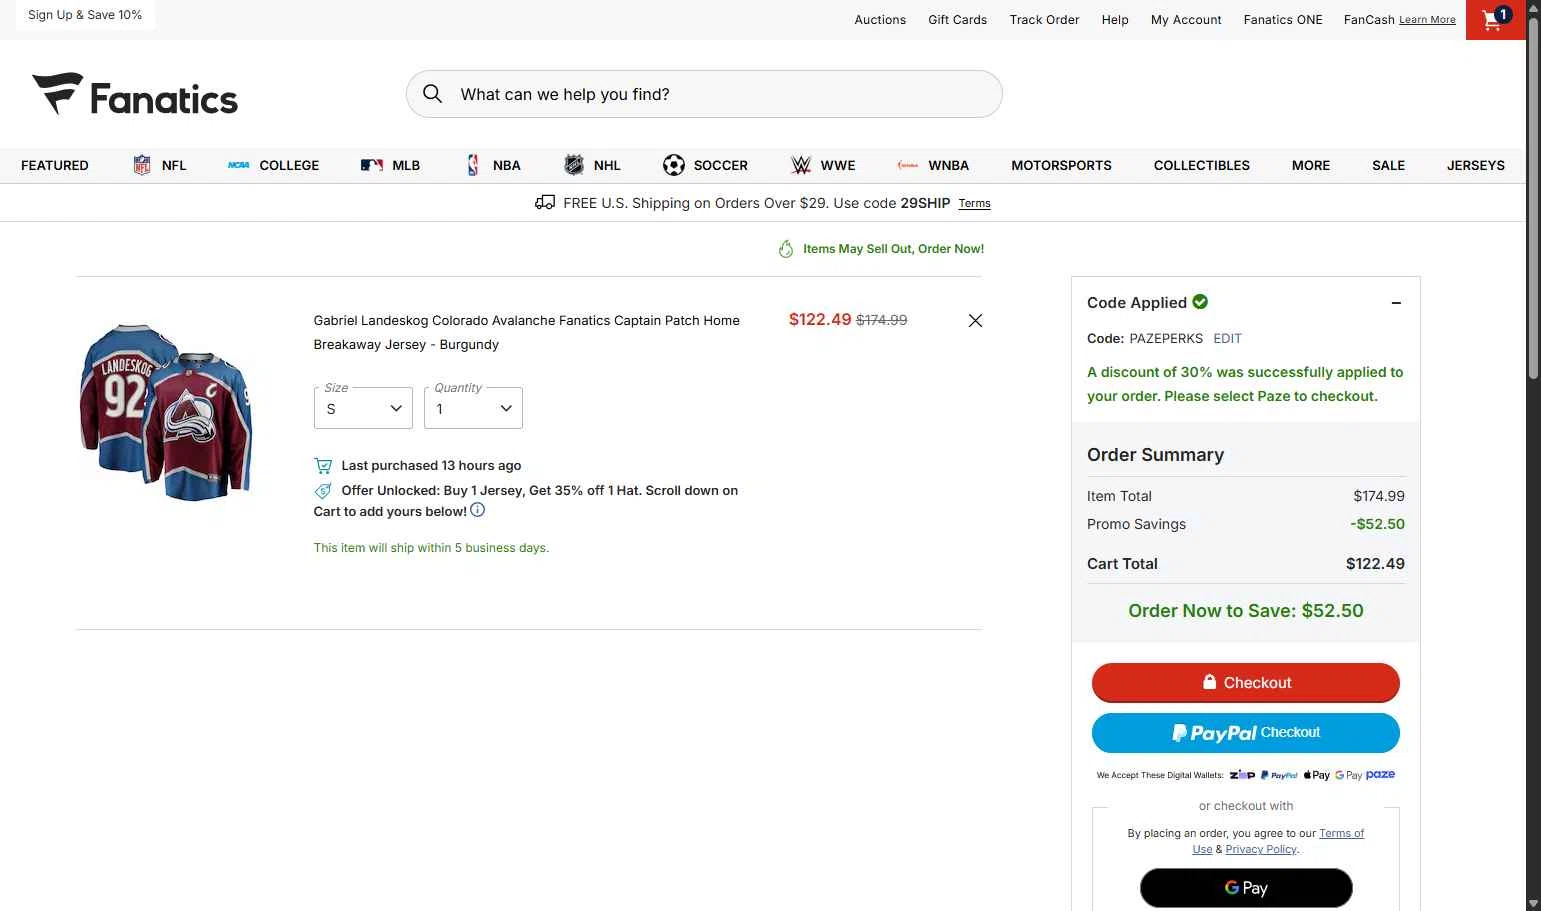The width and height of the screenshot is (1541, 911).
Task: Go to Gift Cards
Action: click(x=957, y=20)
